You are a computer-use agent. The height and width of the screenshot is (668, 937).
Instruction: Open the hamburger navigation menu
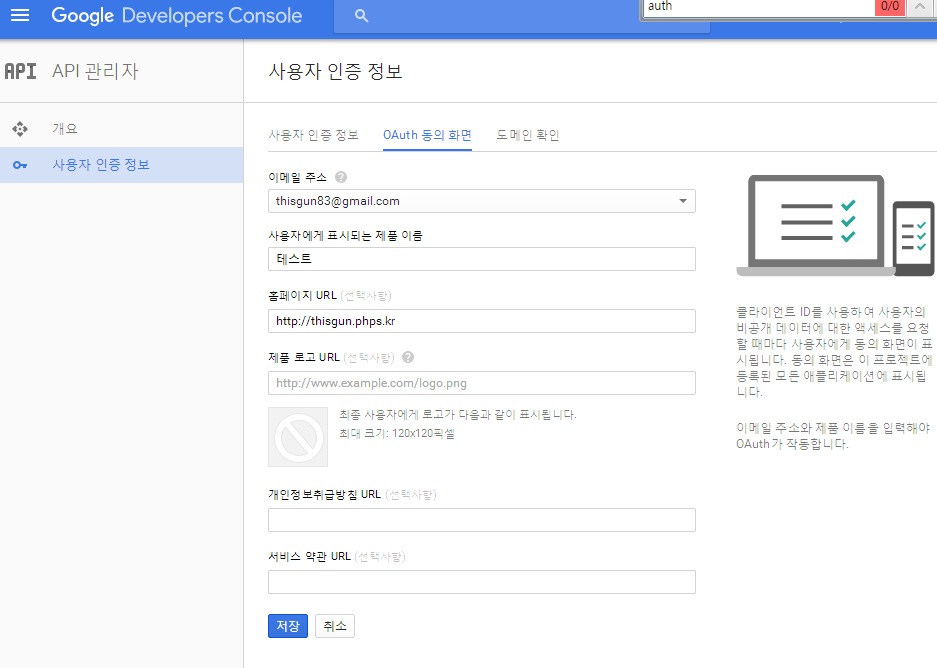pyautogui.click(x=20, y=16)
